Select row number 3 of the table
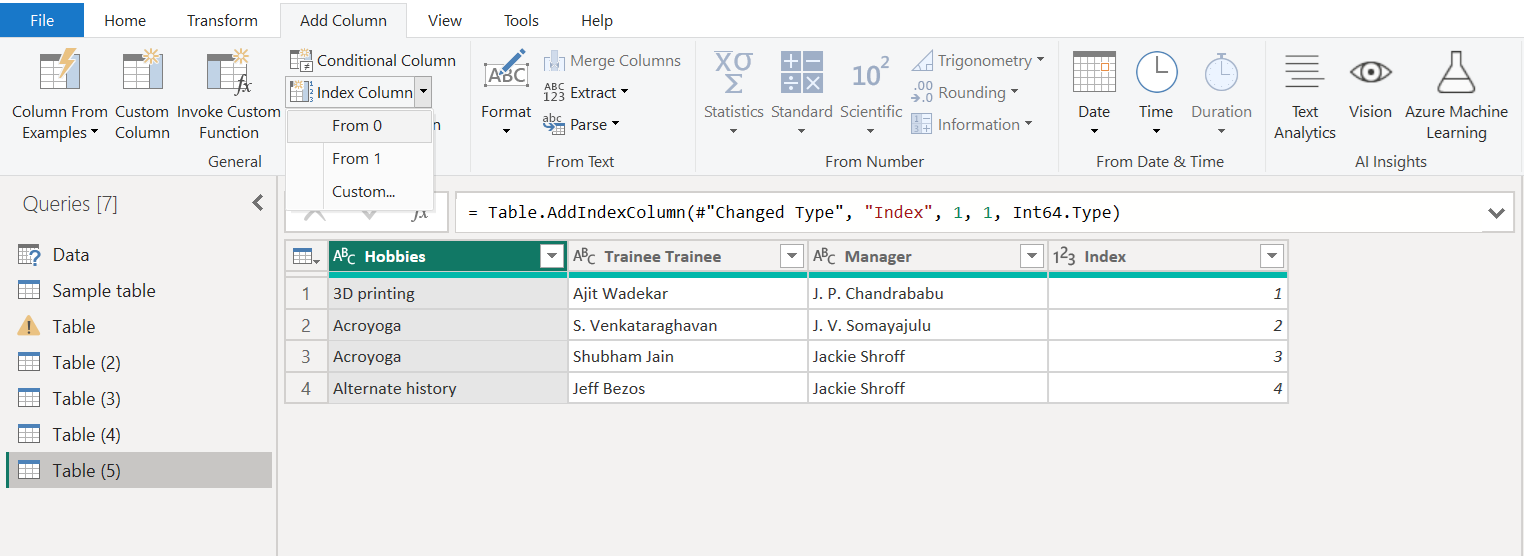Screen dimensions: 1524x556 (306, 357)
